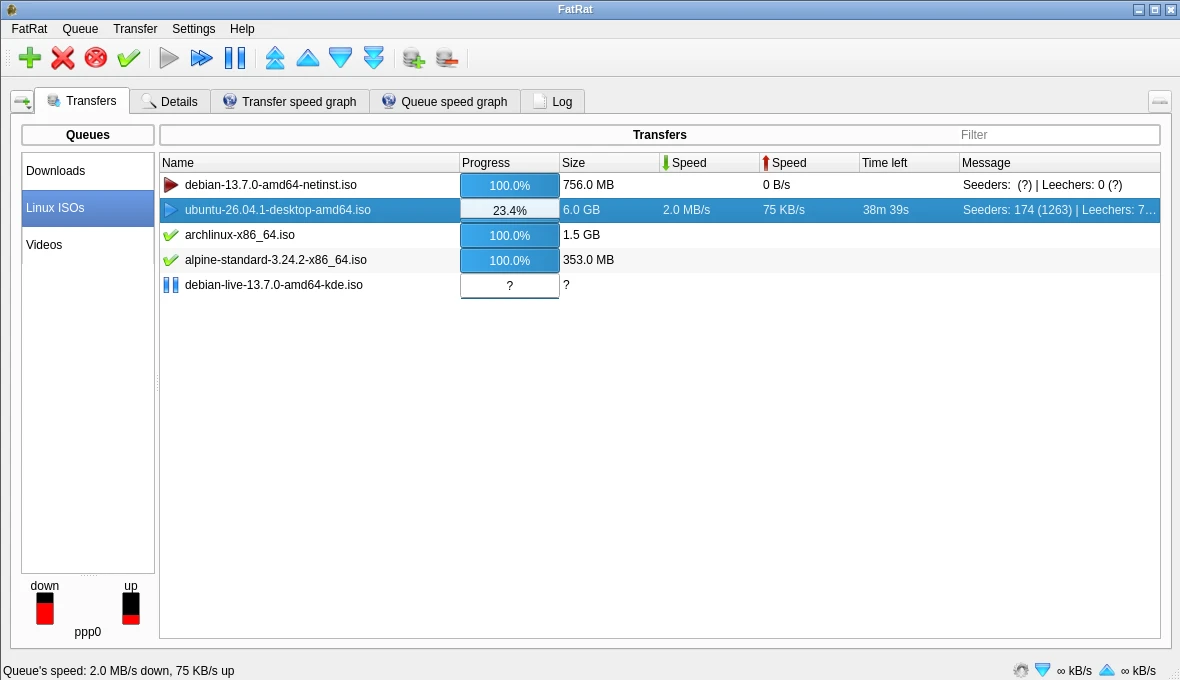The width and height of the screenshot is (1180, 680).
Task: Open Transfer menu
Action: tap(135, 29)
